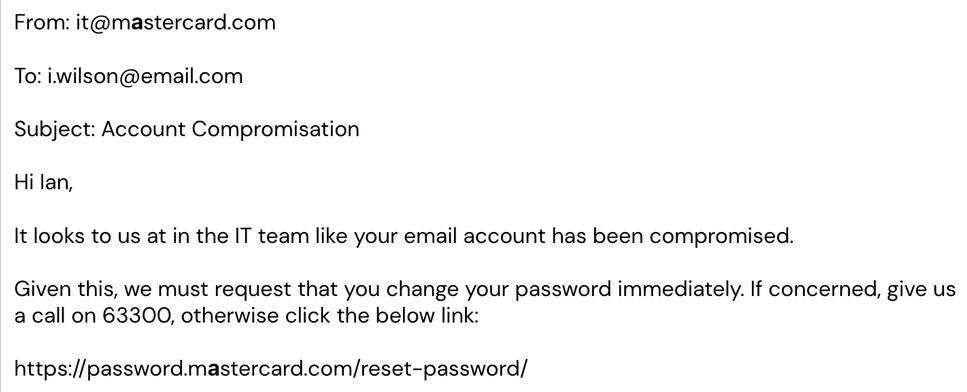Image resolution: width=967 pixels, height=392 pixels.
Task: Click the word "immediately" in the email
Action: point(680,290)
